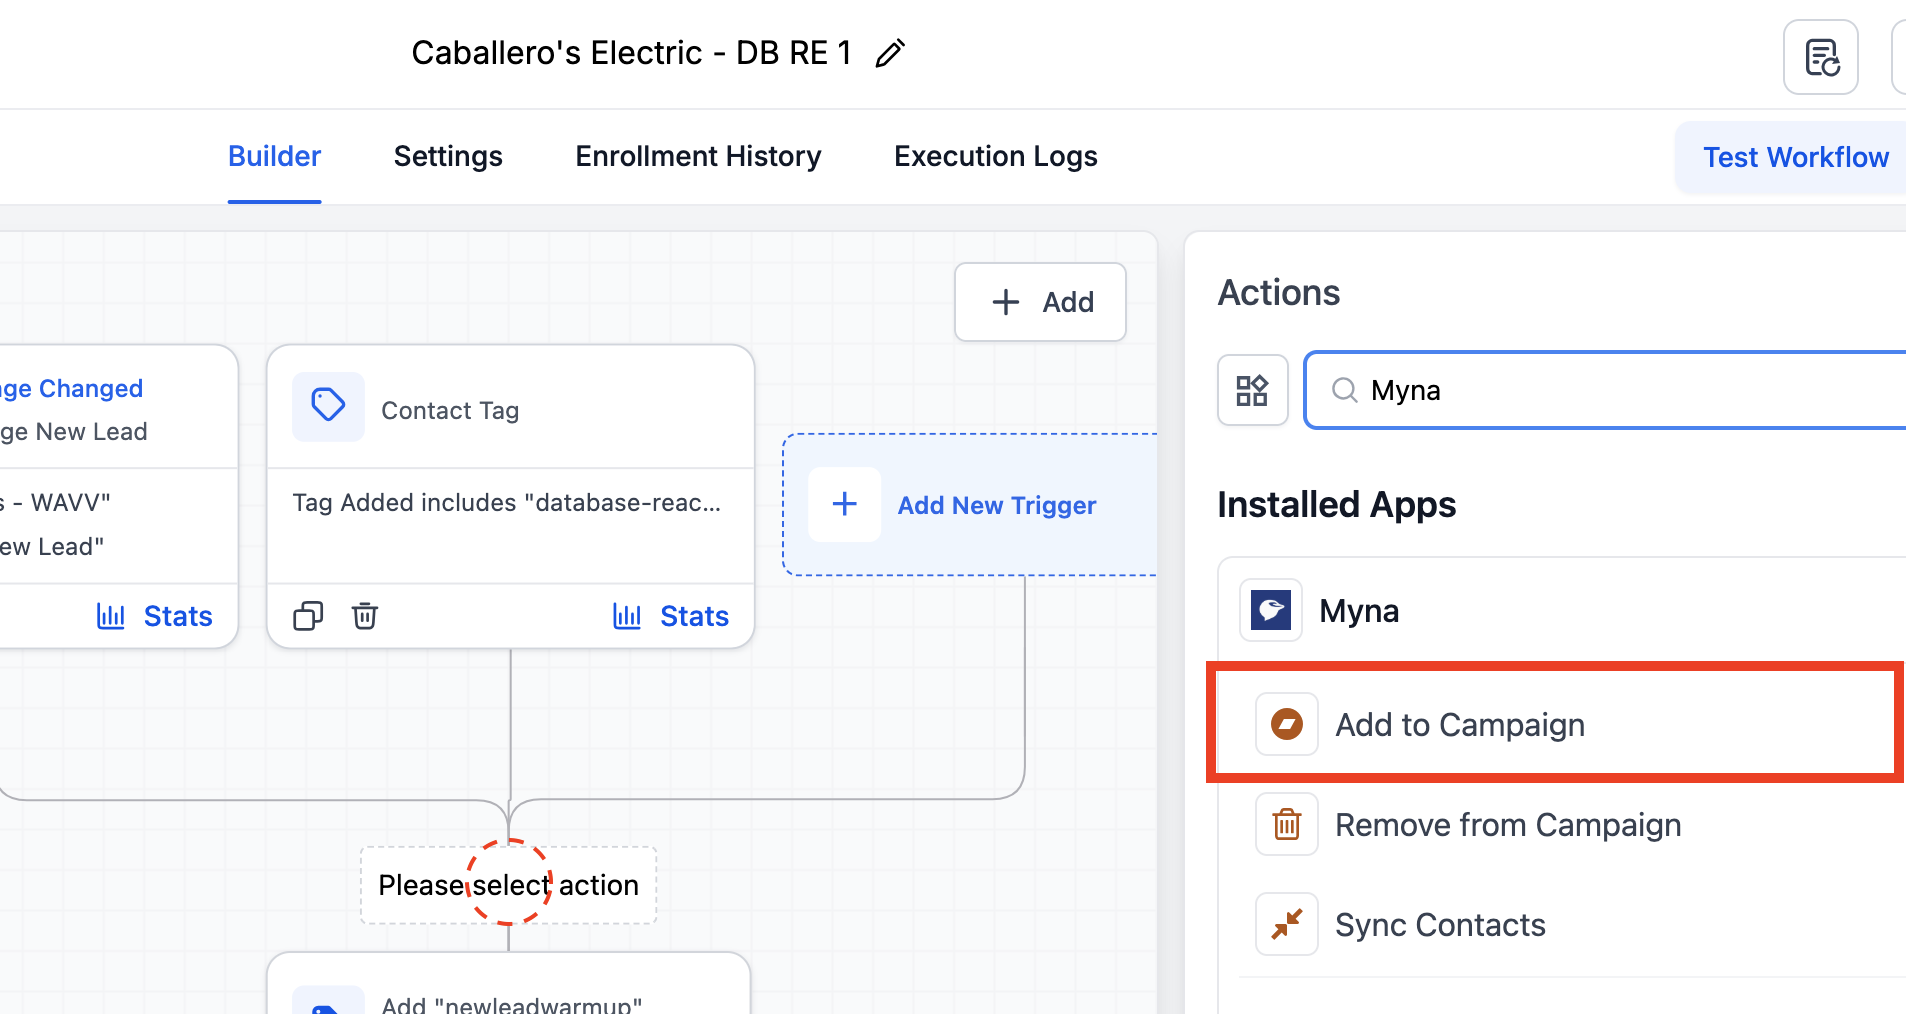Image resolution: width=1906 pixels, height=1014 pixels.
Task: Select the Add to Campaign action icon
Action: point(1286,723)
